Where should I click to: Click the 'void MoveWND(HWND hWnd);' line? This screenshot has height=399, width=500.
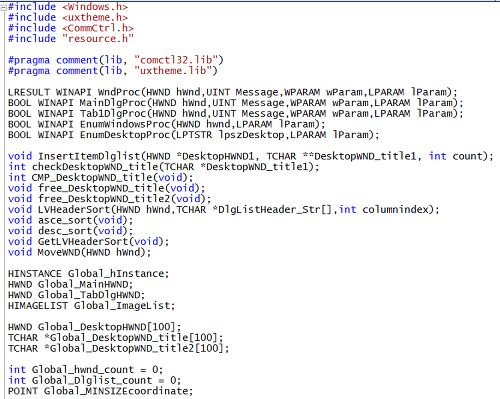click(80, 252)
